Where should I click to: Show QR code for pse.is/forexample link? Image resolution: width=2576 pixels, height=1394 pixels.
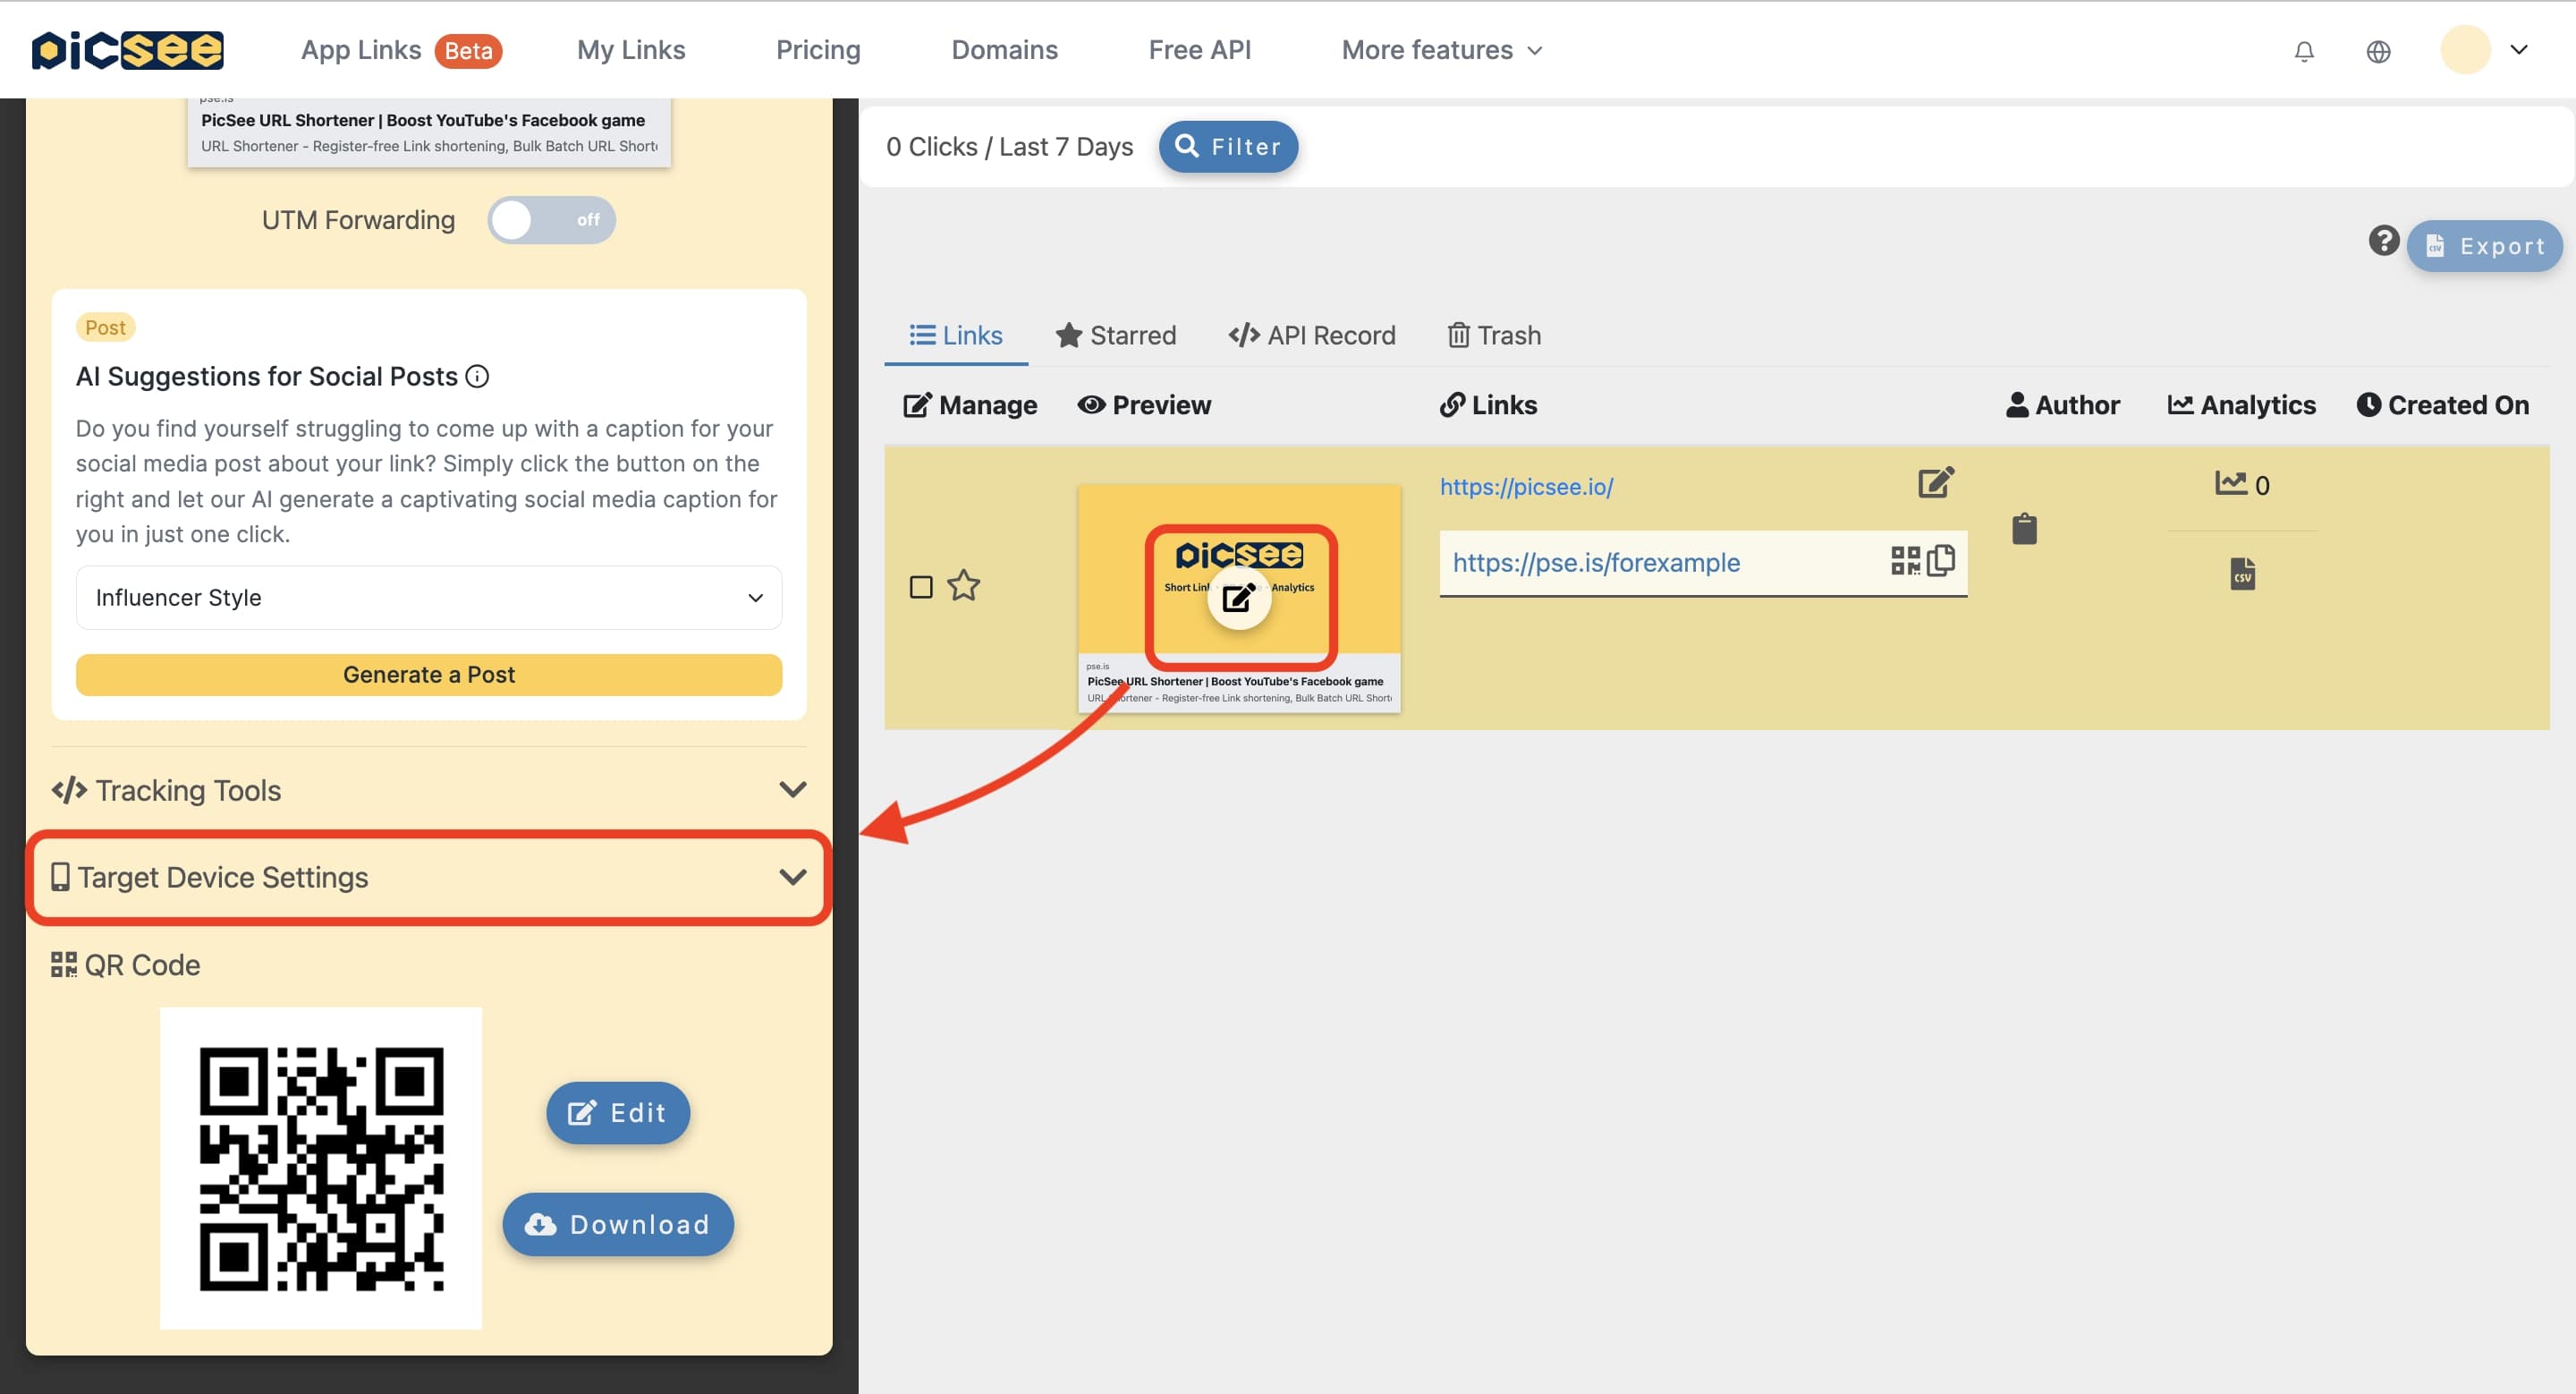(x=1905, y=560)
